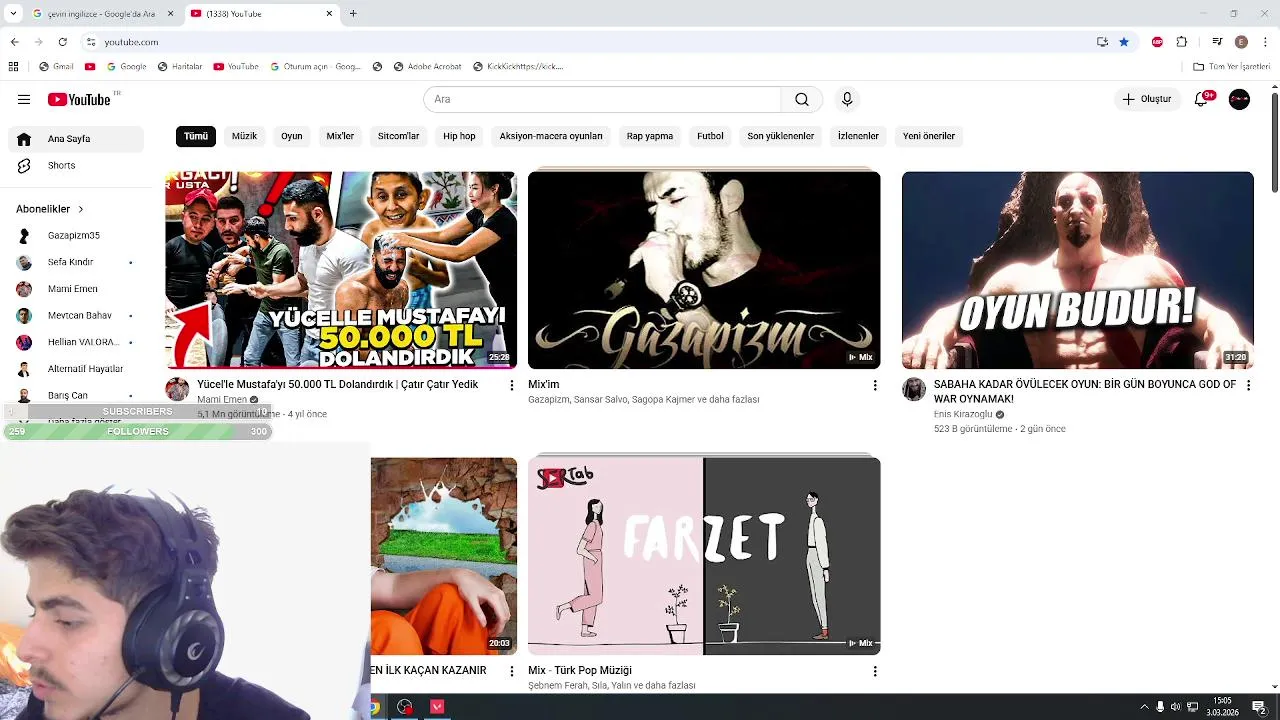Open the Haritalar bookmark
This screenshot has width=1280, height=720.
(x=179, y=67)
